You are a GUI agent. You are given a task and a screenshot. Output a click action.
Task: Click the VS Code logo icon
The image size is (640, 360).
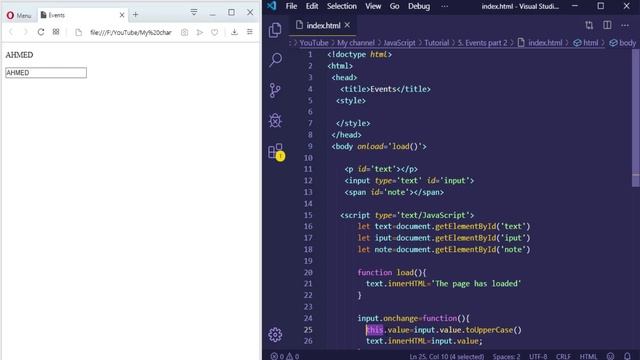[271, 6]
